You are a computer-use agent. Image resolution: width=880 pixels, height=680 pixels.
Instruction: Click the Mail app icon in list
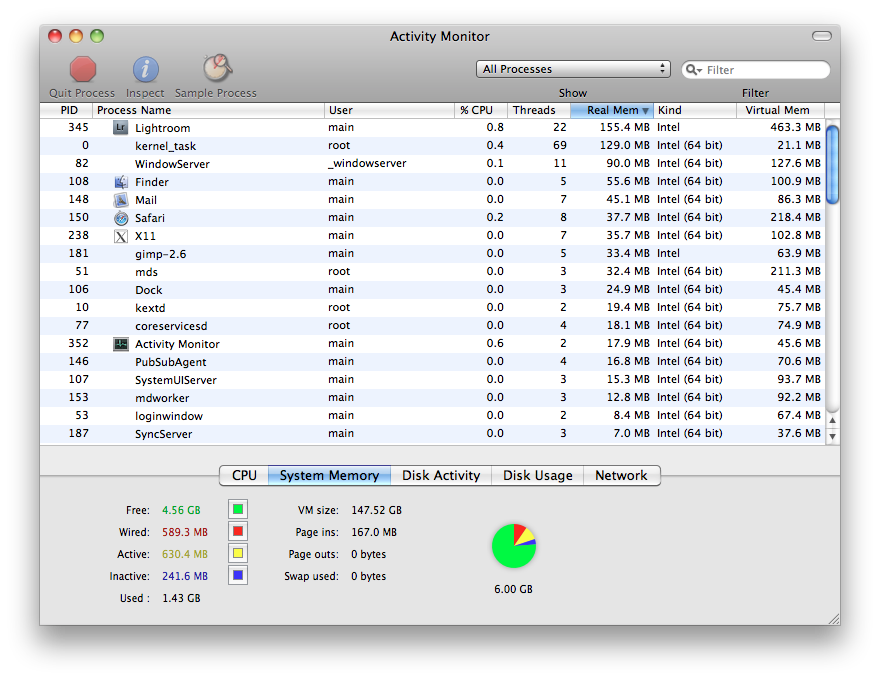(121, 200)
